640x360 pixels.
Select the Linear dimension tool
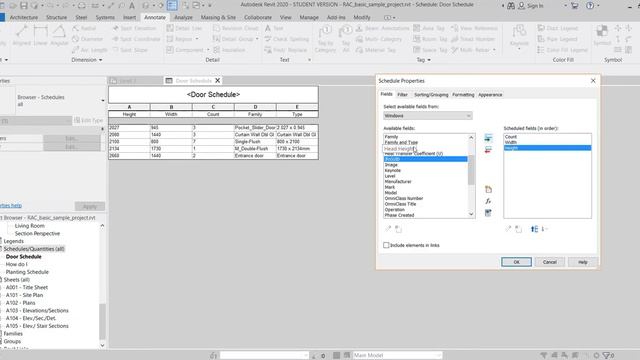pyautogui.click(x=40, y=35)
